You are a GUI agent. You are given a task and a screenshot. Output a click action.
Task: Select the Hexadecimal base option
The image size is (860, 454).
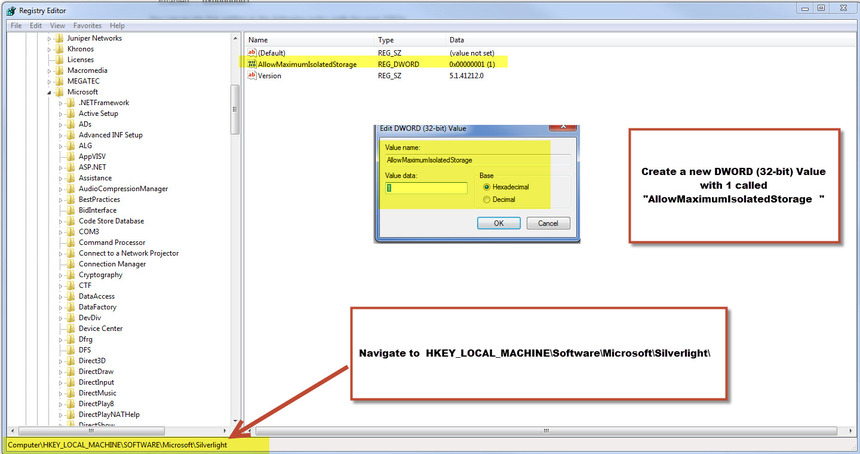tap(486, 187)
